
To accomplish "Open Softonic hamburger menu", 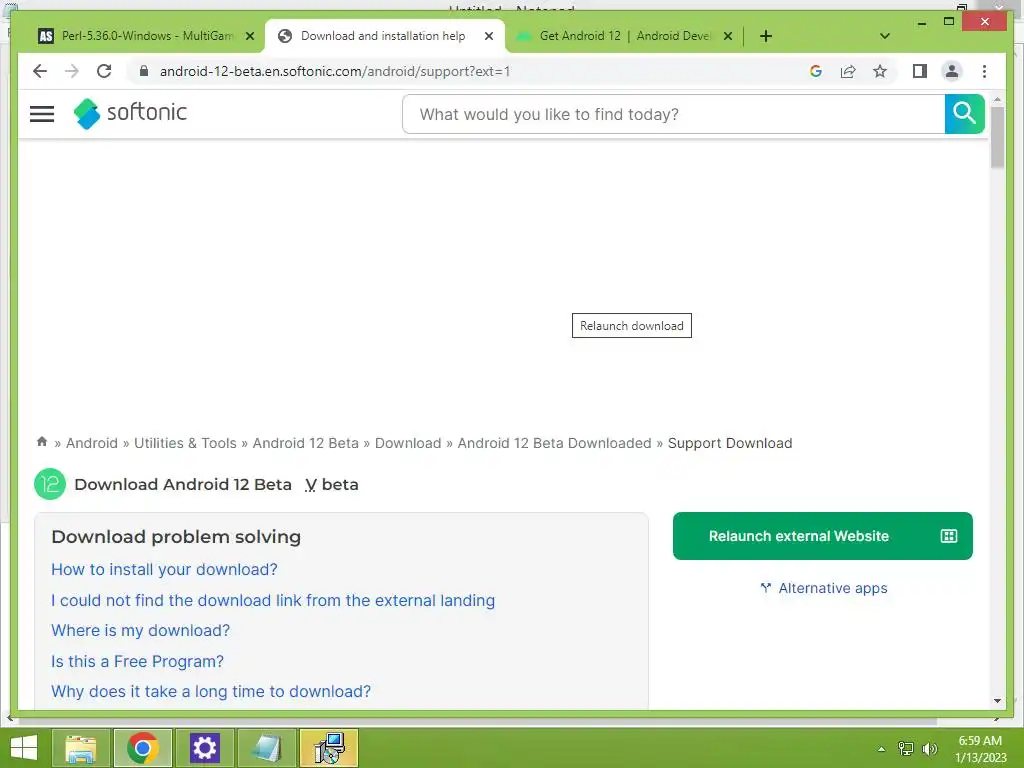I will pyautogui.click(x=42, y=114).
